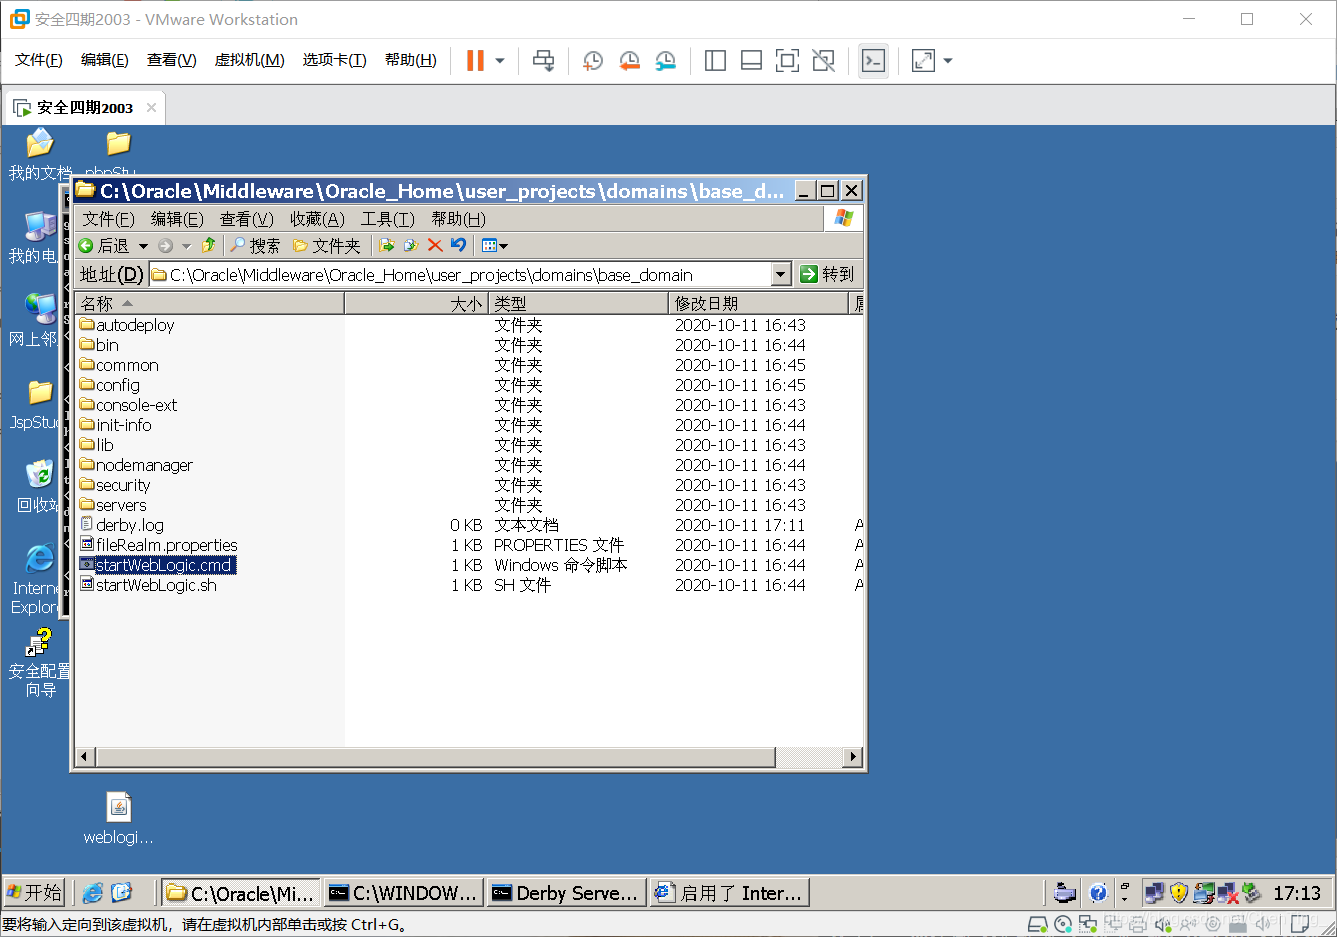1337x937 pixels.
Task: Click the VMware CD/DVD status icon
Action: (1063, 924)
